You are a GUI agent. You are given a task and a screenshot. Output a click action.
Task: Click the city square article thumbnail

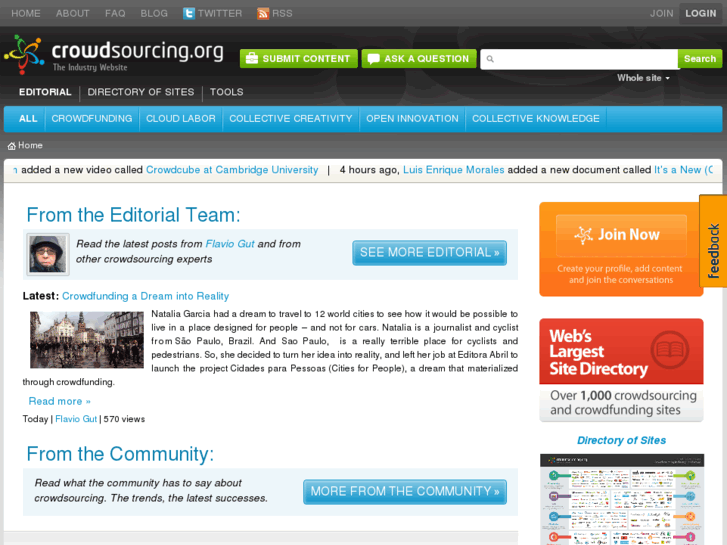(87, 340)
